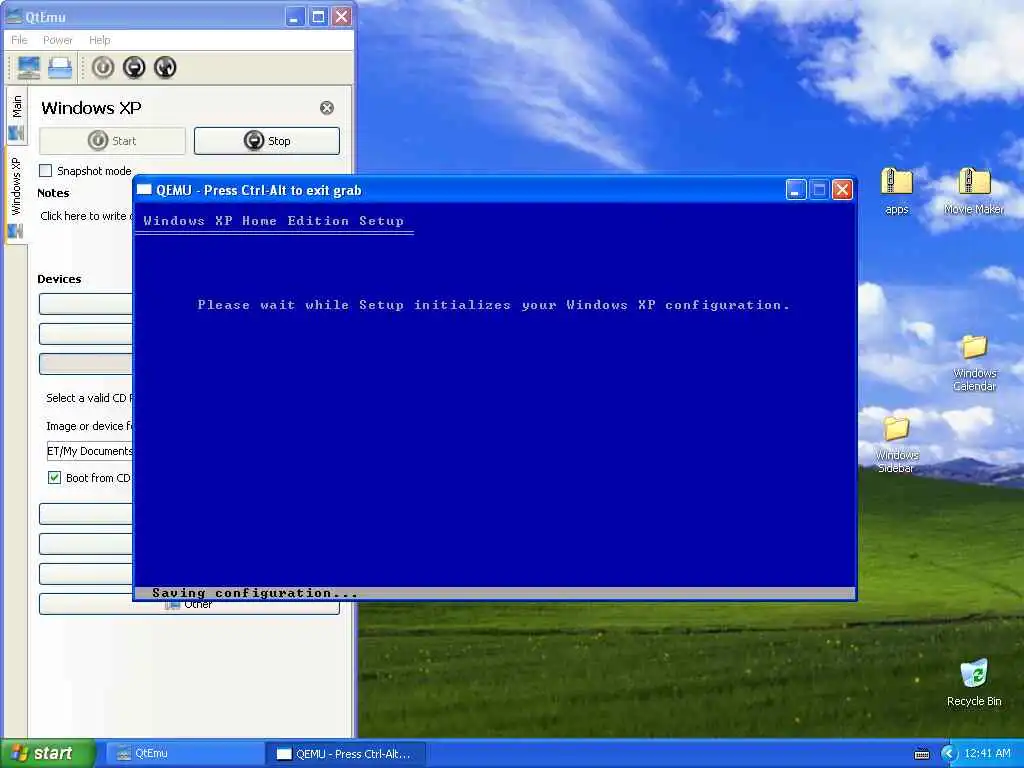This screenshot has height=768, width=1024.
Task: Click the Start button for the VM
Action: click(x=112, y=141)
